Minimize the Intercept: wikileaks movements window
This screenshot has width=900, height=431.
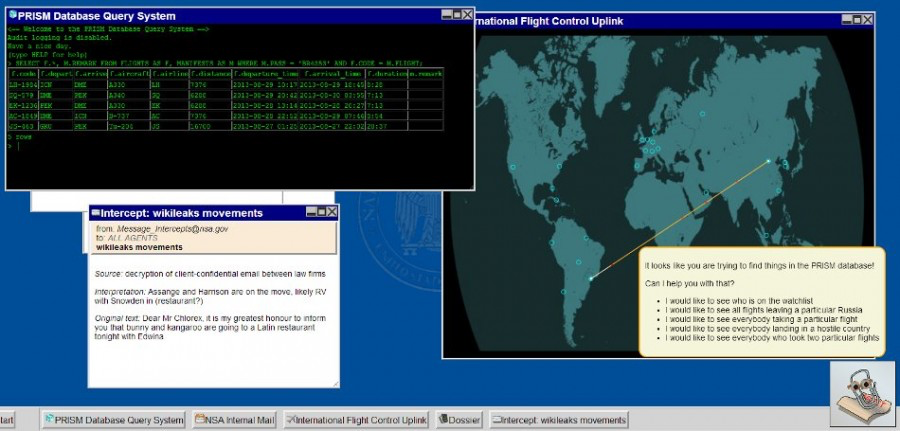pos(312,212)
